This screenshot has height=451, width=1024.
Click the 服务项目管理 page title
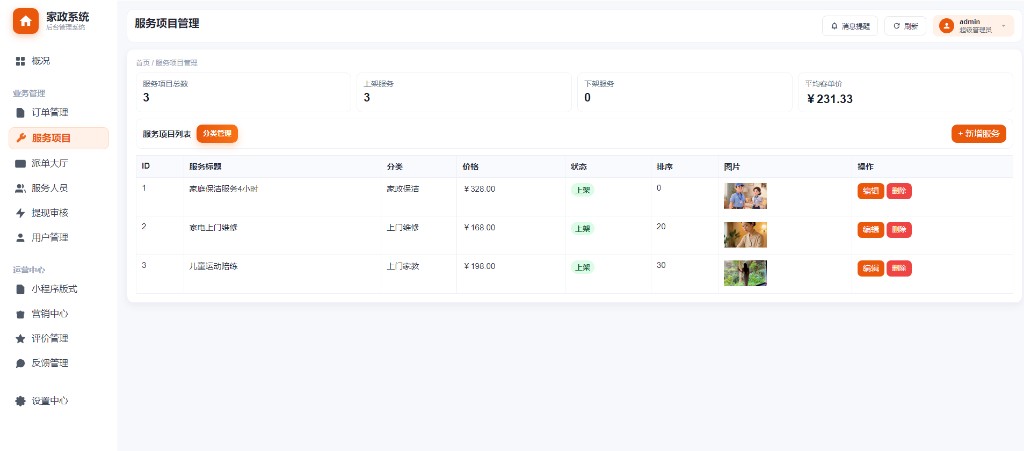coord(167,23)
